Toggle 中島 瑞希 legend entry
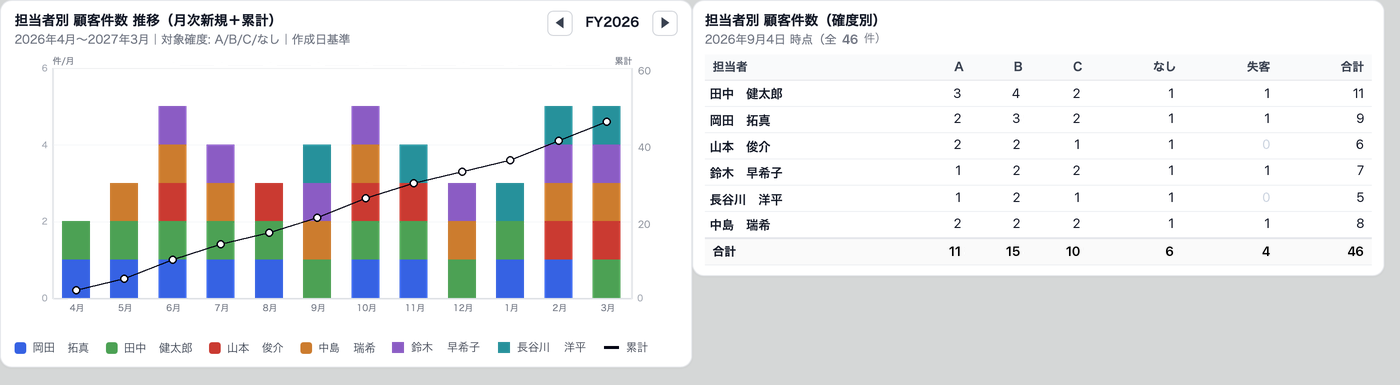The height and width of the screenshot is (385, 1400). tap(338, 348)
